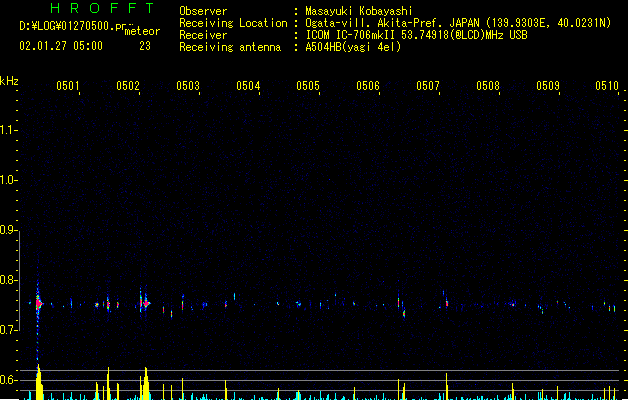Click the 0502 time marker
This screenshot has height=400, width=629.
(x=128, y=85)
